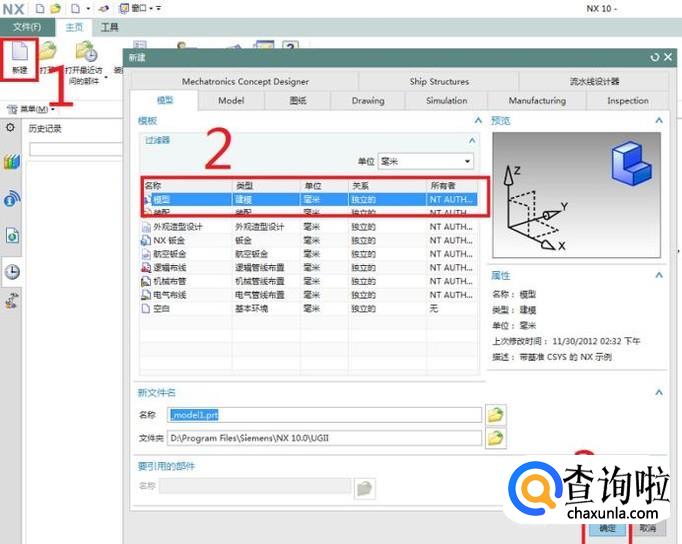Click the 窗口 window icon in title bar
The height and width of the screenshot is (544, 682).
(124, 8)
